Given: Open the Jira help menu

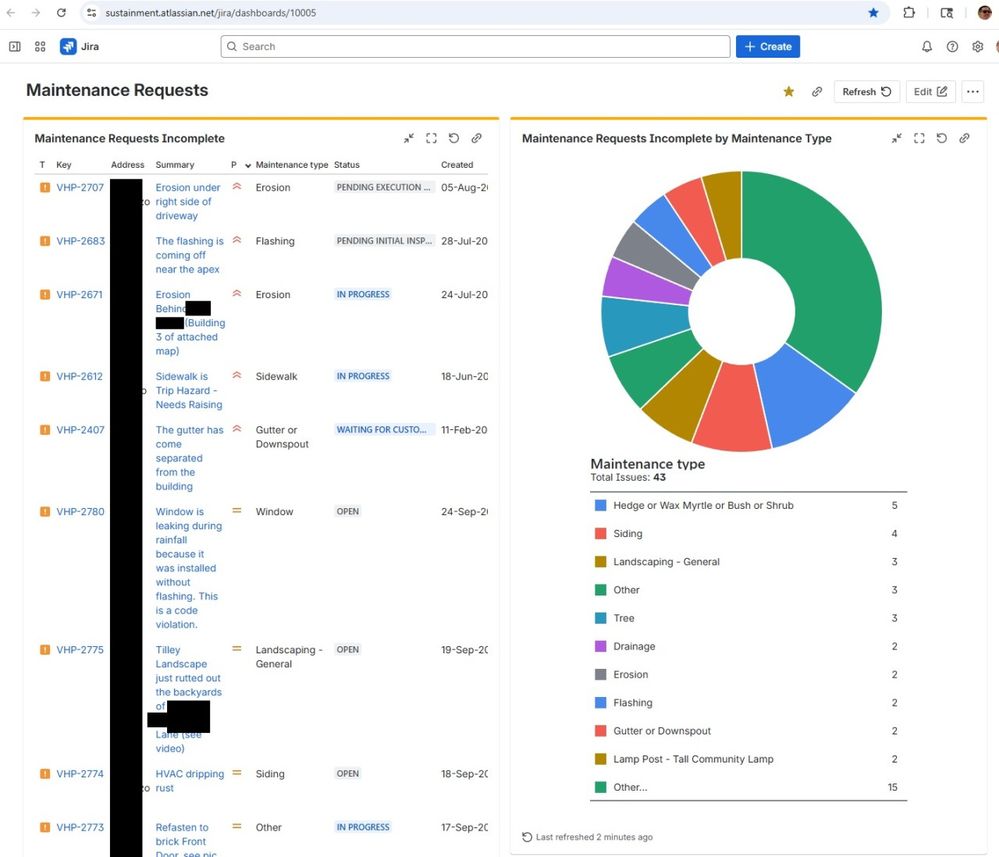Looking at the screenshot, I should tap(952, 46).
